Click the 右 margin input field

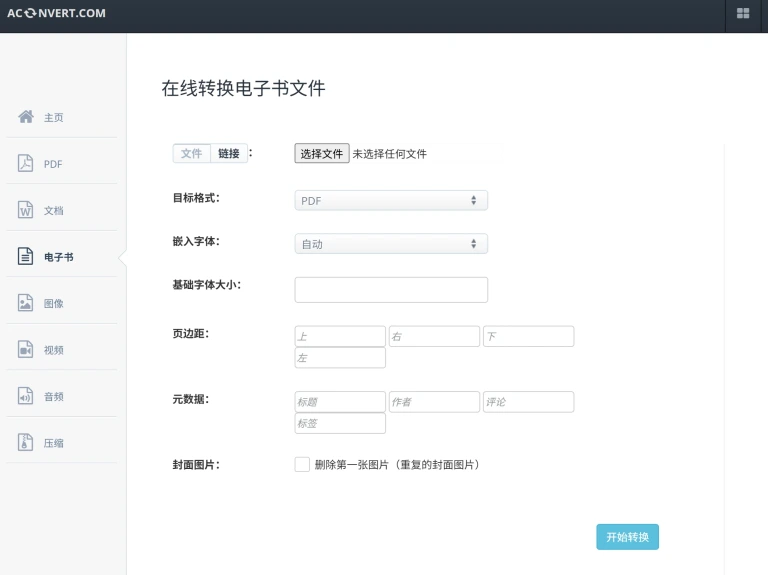tap(434, 336)
